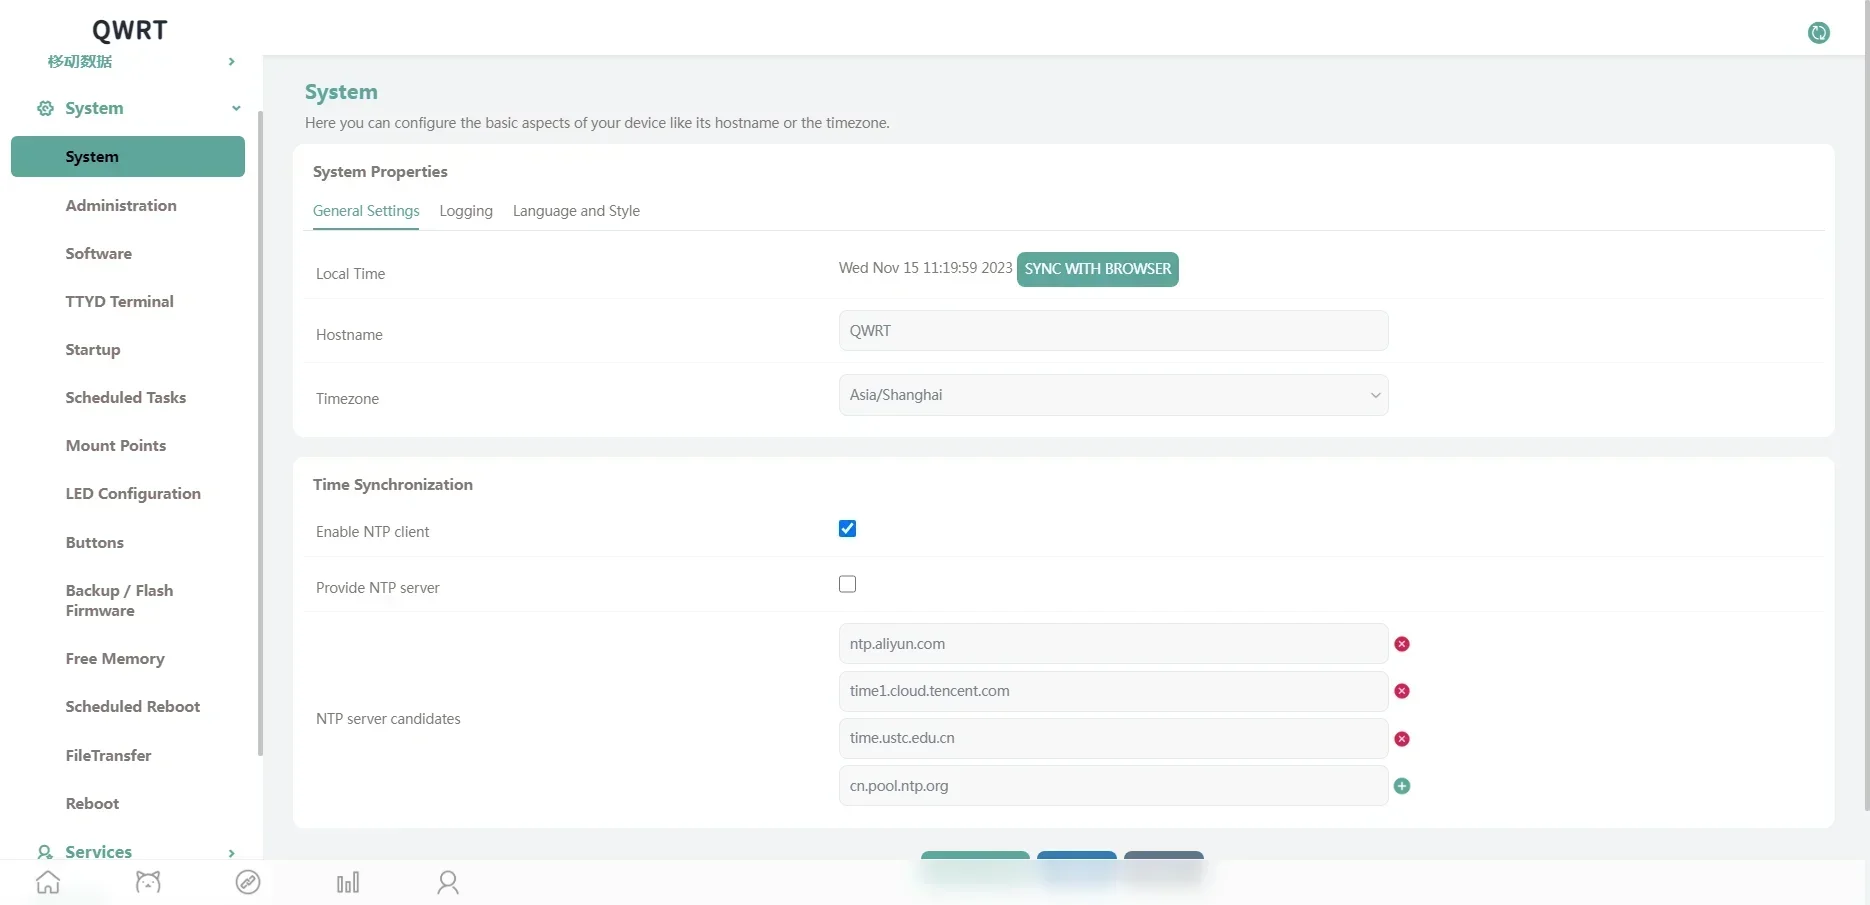Image resolution: width=1870 pixels, height=905 pixels.
Task: Open Scheduled Reboot
Action: [133, 707]
